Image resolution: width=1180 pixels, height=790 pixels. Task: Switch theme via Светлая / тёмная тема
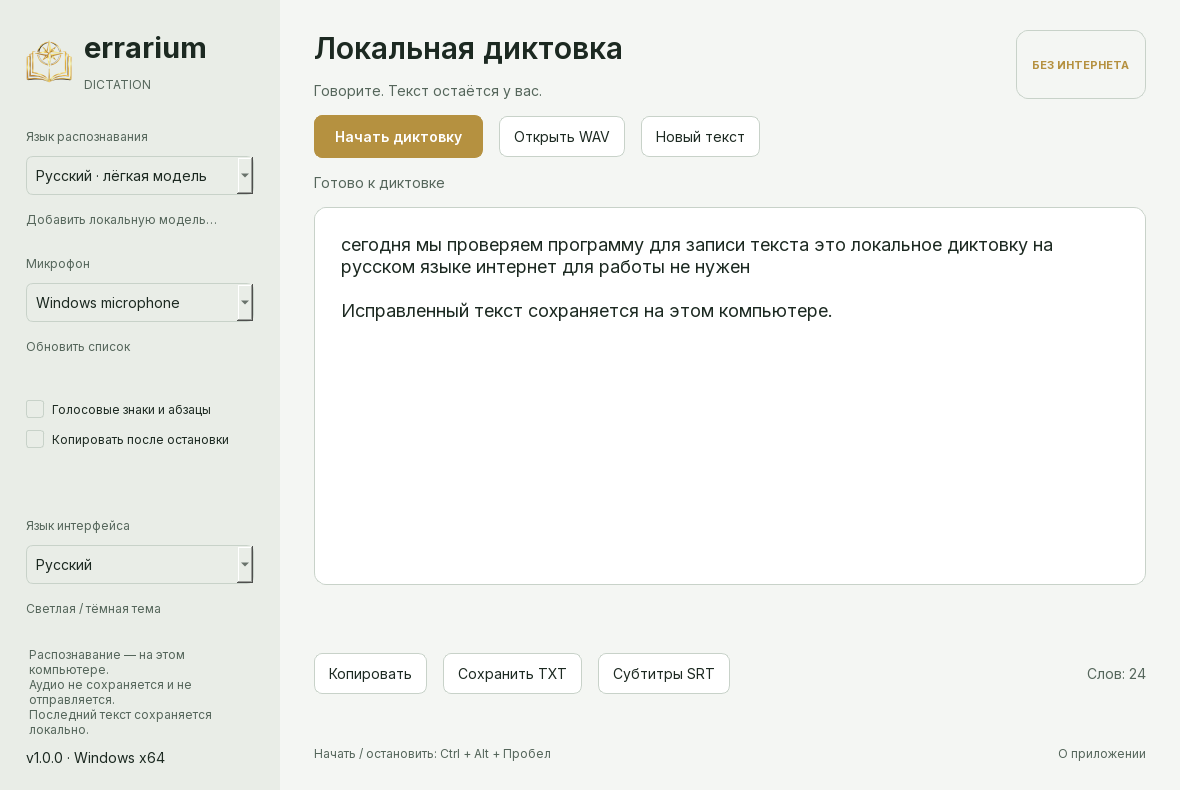pos(93,609)
